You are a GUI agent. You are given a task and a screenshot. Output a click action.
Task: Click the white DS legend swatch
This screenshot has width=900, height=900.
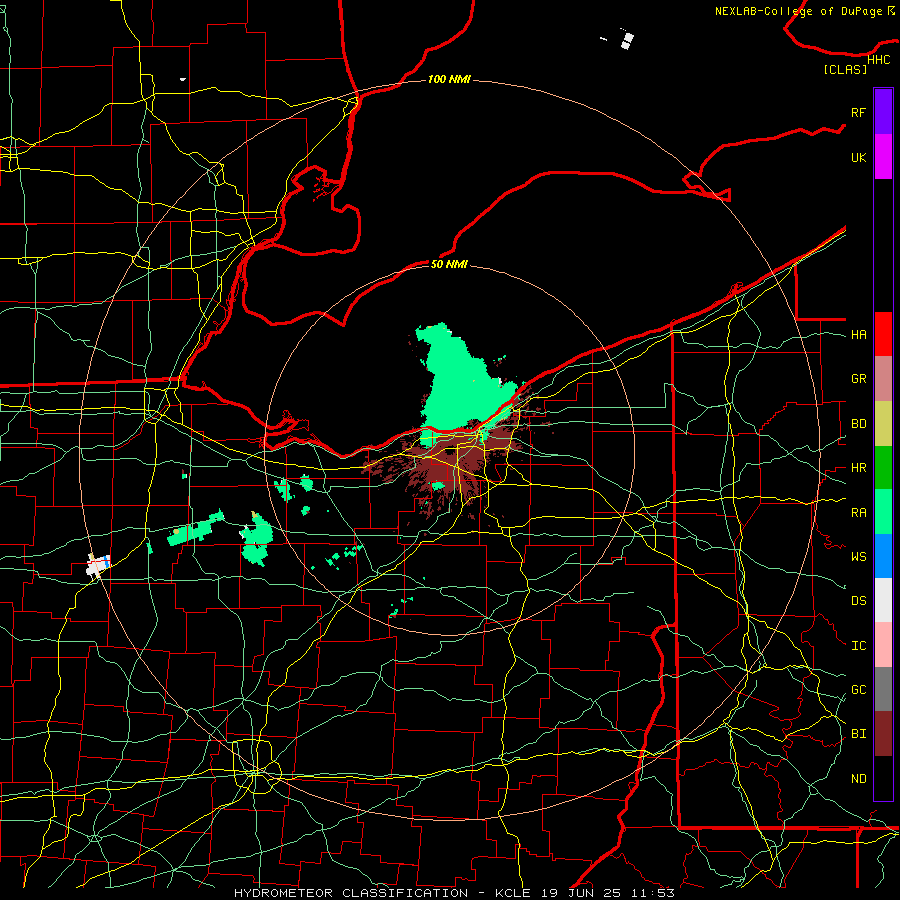pyautogui.click(x=883, y=600)
